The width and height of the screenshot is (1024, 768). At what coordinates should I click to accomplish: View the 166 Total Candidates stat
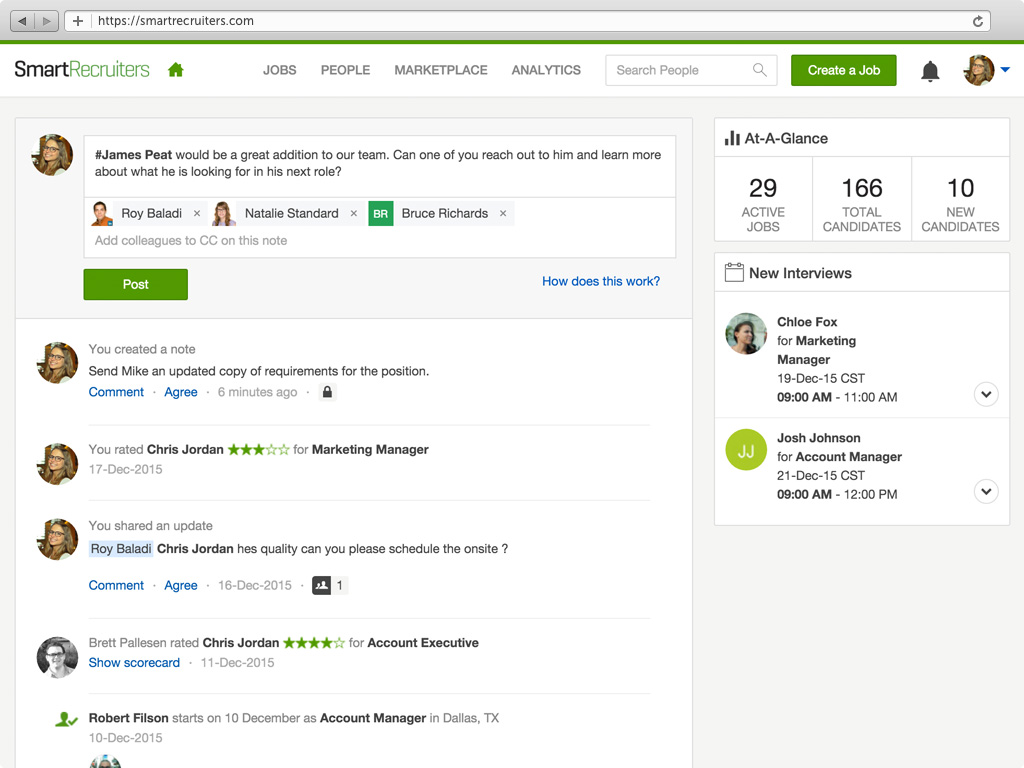coord(862,203)
